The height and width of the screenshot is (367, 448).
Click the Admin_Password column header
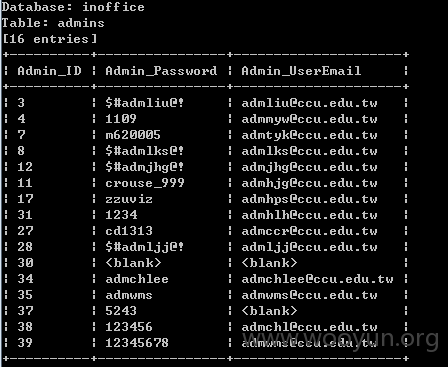click(x=161, y=71)
